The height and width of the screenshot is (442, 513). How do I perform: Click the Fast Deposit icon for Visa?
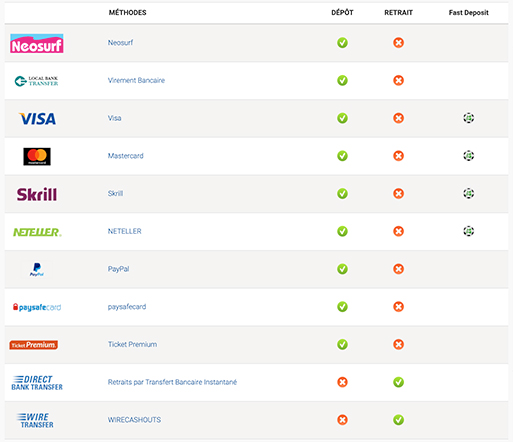tap(469, 118)
